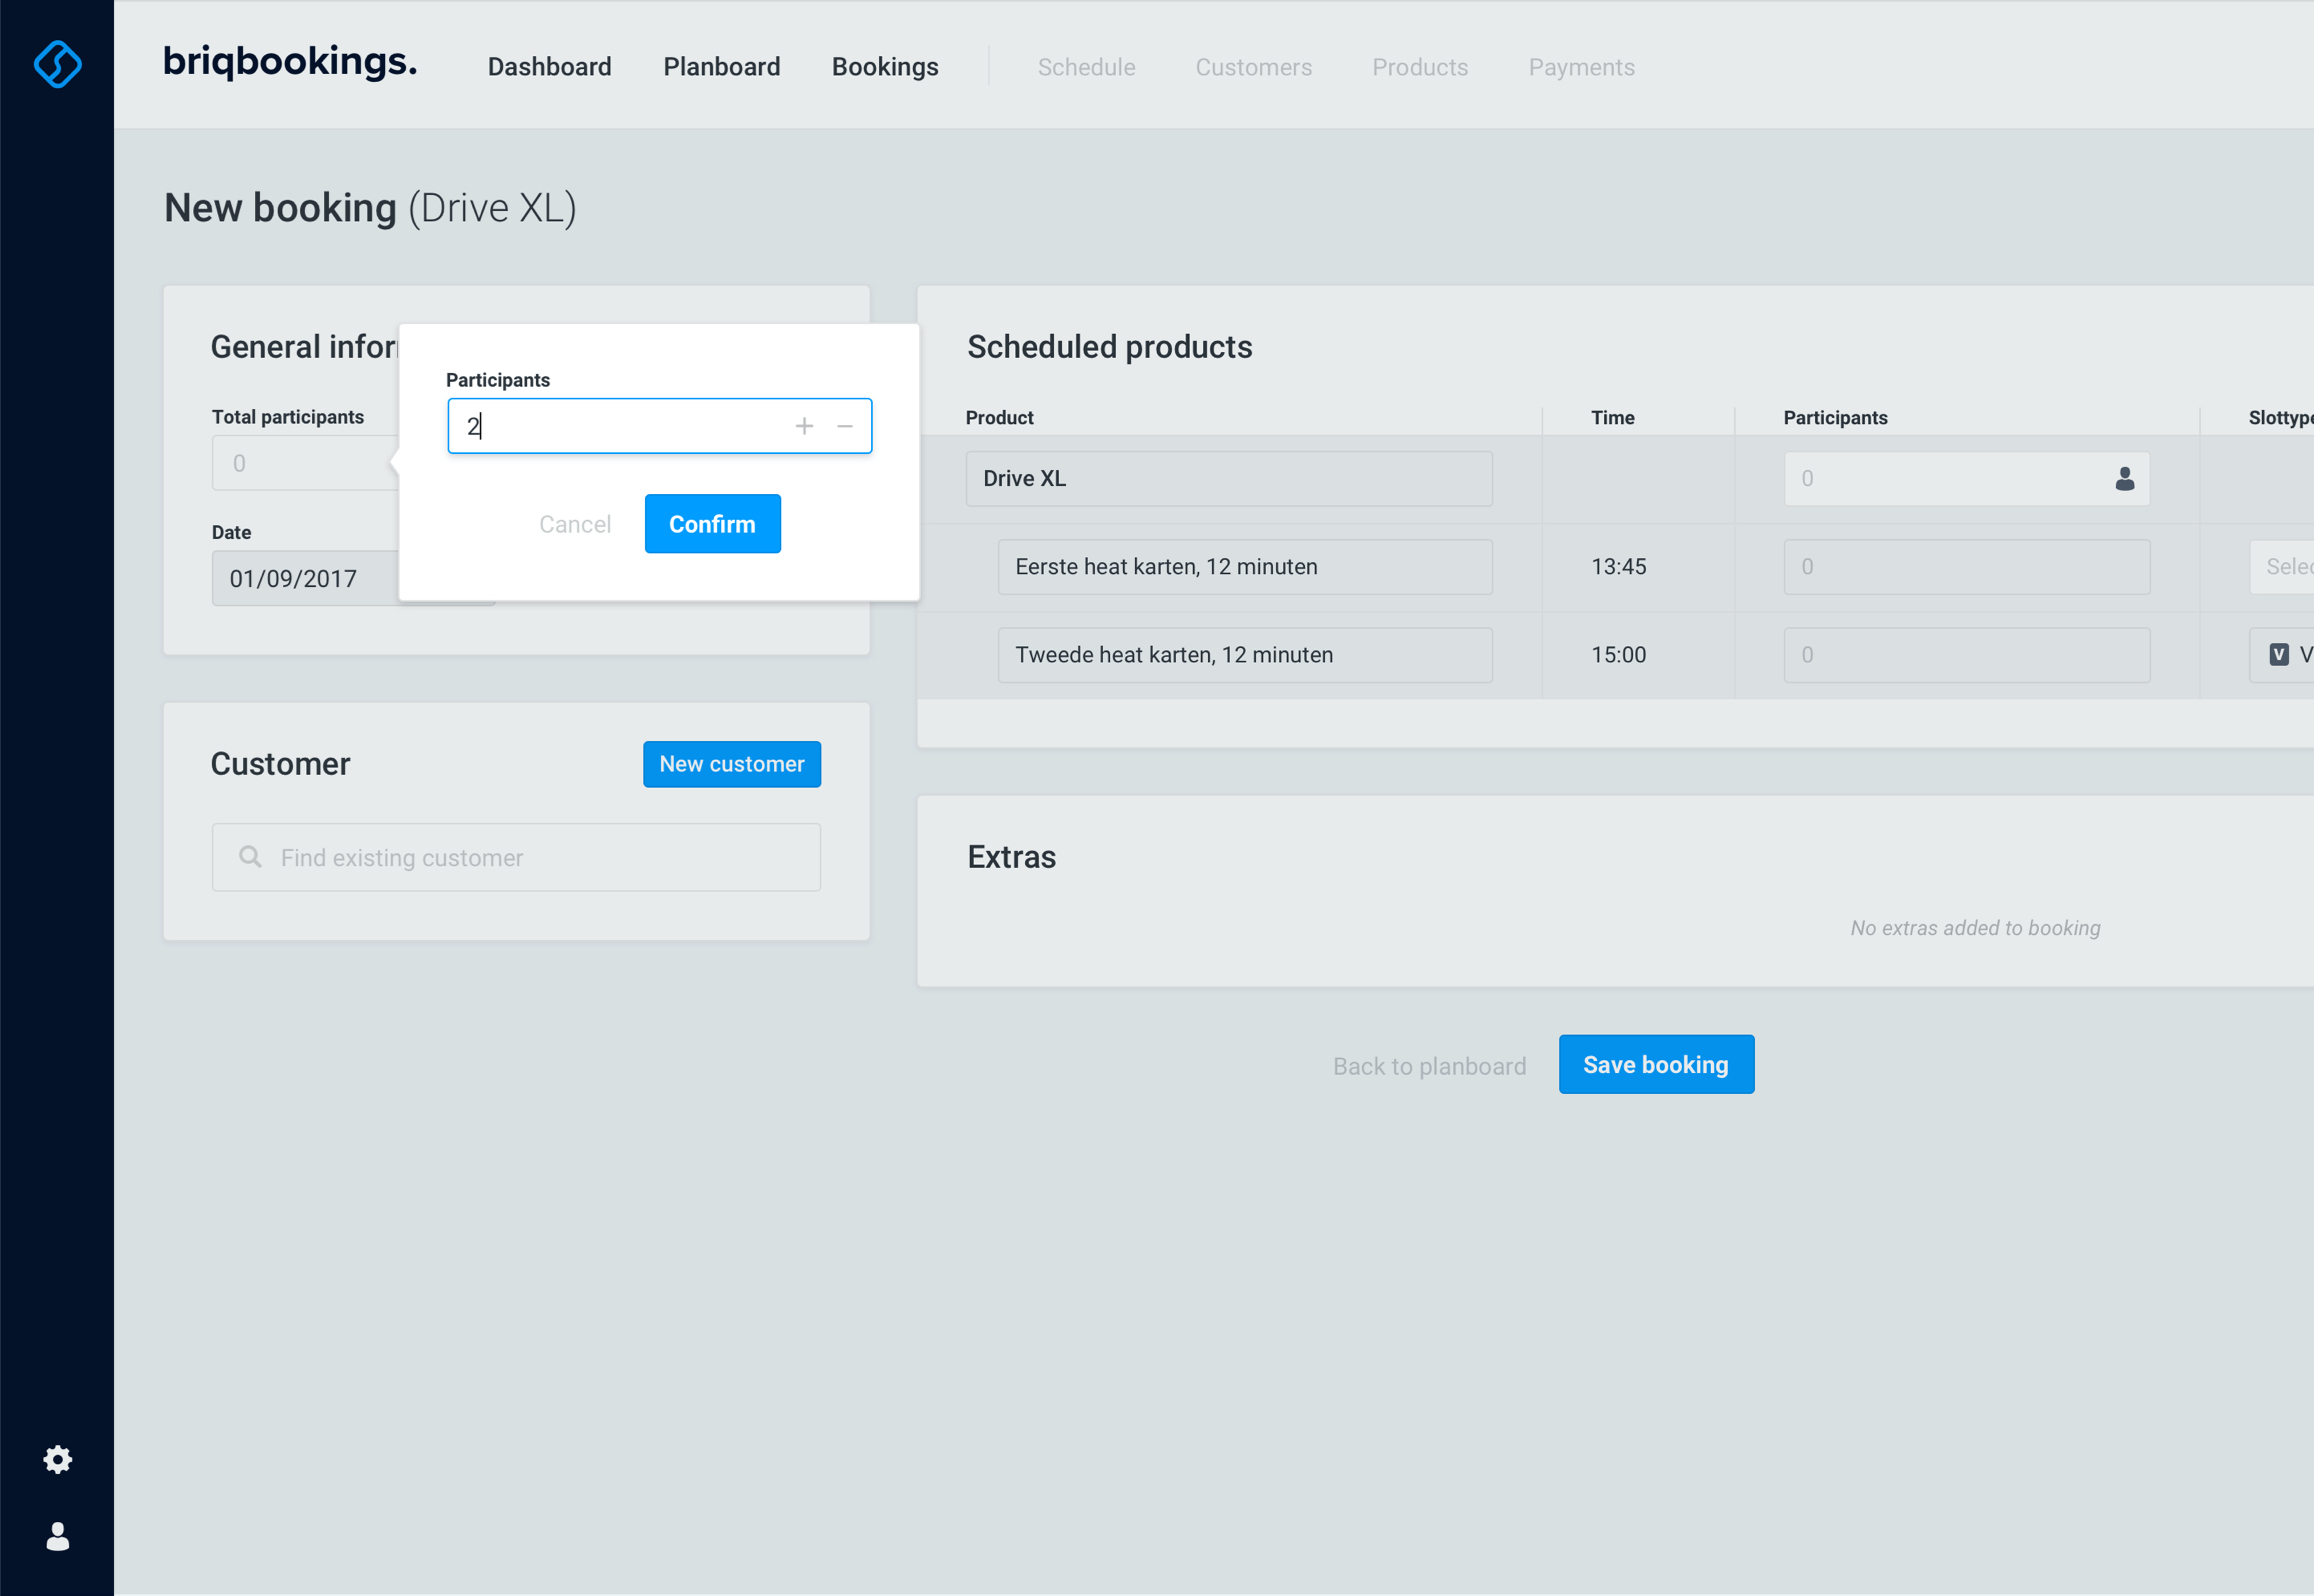Viewport: 2314px width, 1596px height.
Task: Focus the Find existing customer search field
Action: tap(540, 858)
